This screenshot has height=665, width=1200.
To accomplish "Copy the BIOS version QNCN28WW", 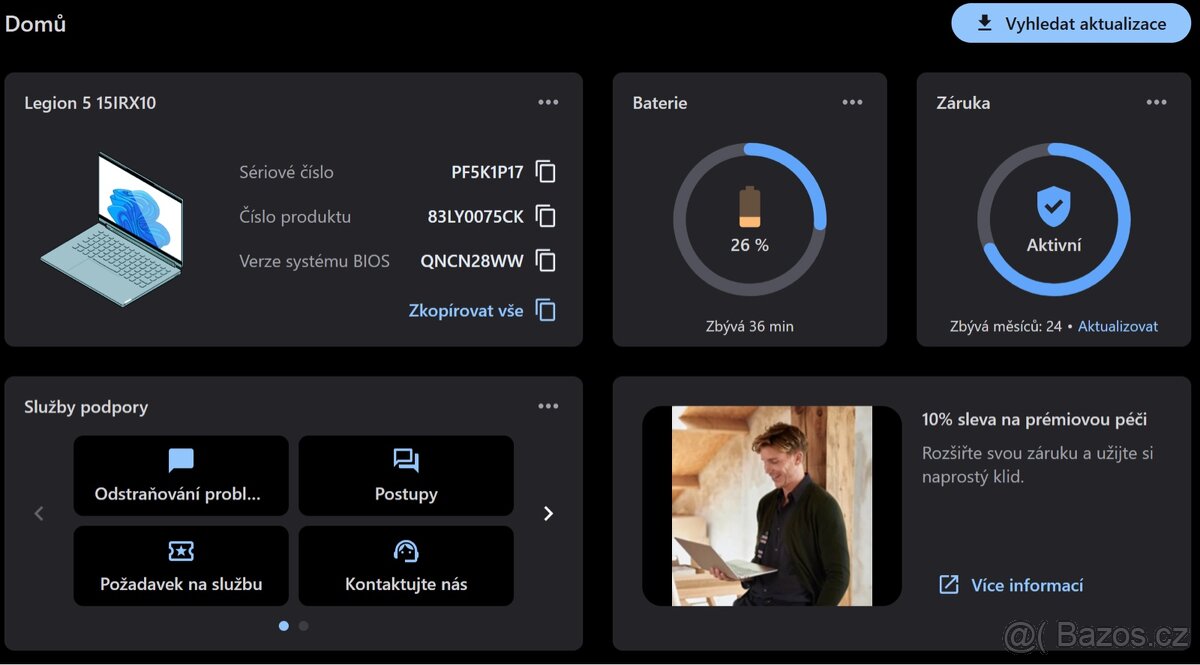I will (545, 261).
